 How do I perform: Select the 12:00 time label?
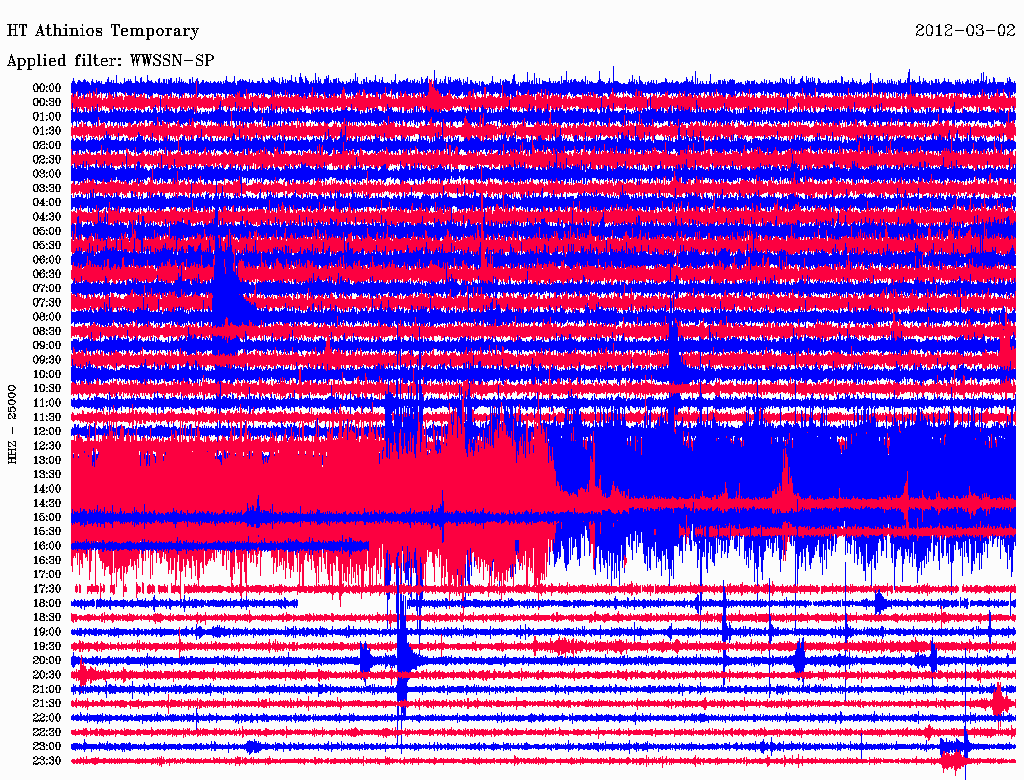47,431
